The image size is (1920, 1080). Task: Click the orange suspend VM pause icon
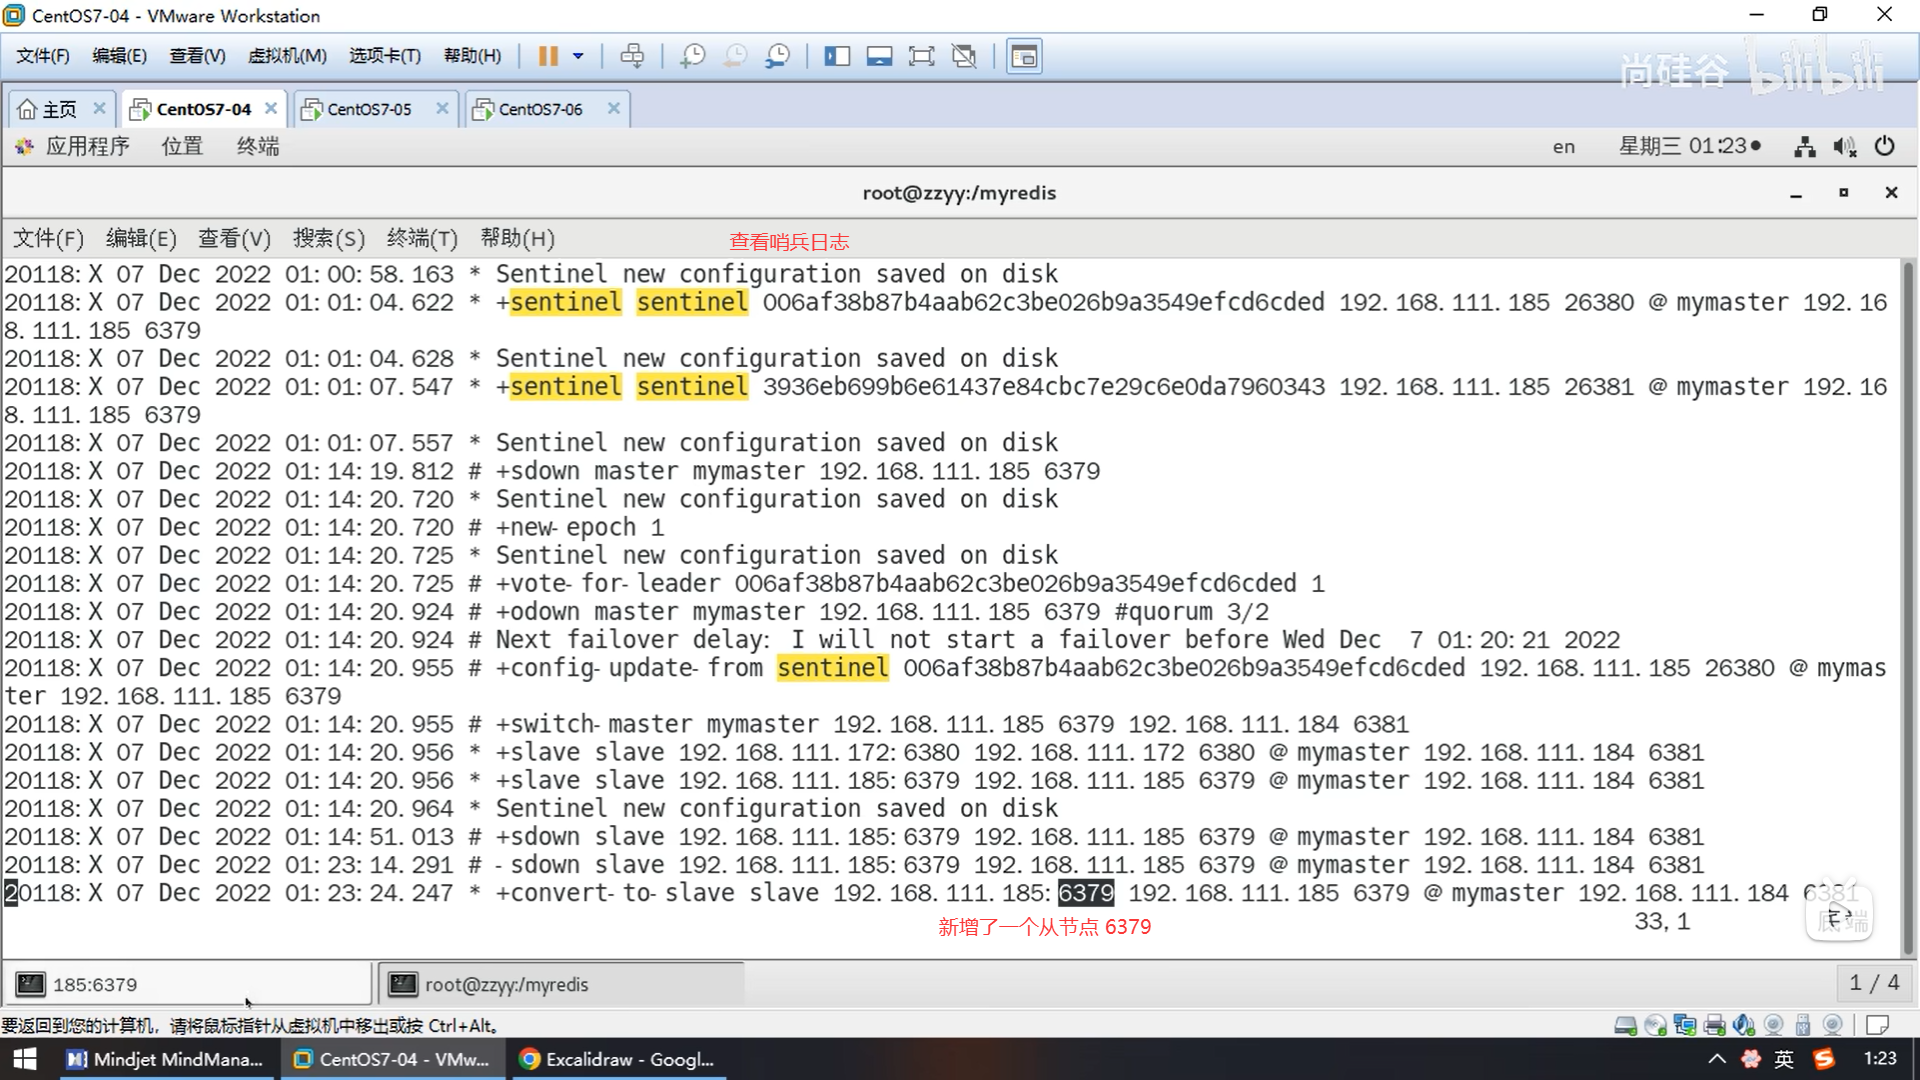547,56
